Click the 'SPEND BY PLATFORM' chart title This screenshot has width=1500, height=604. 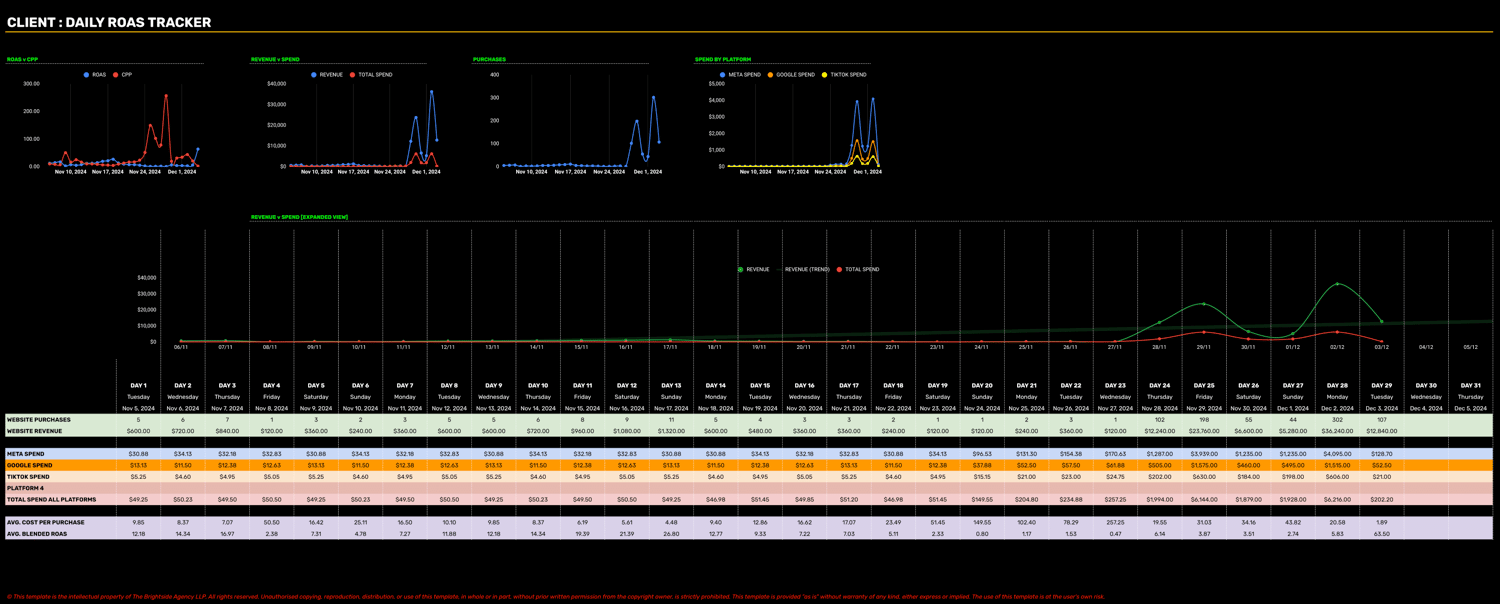click(723, 60)
